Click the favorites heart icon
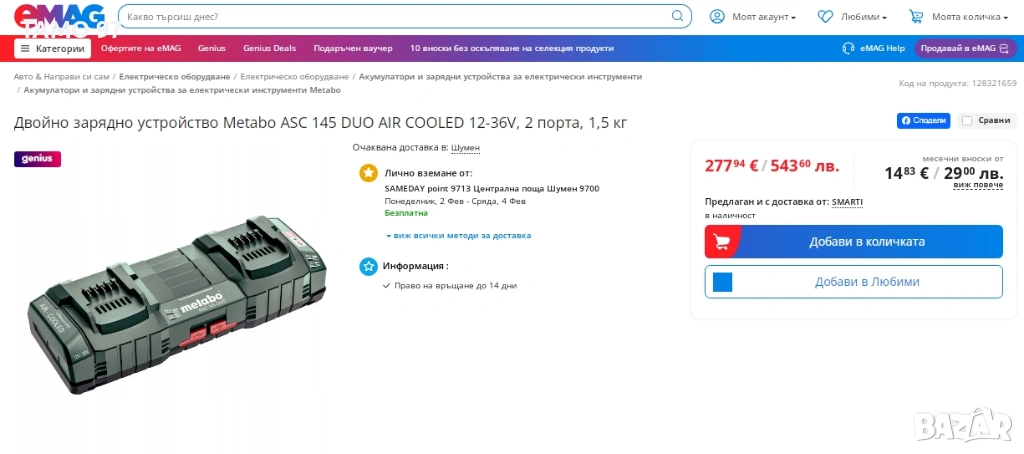Image resolution: width=1024 pixels, height=454 pixels. pyautogui.click(x=825, y=16)
